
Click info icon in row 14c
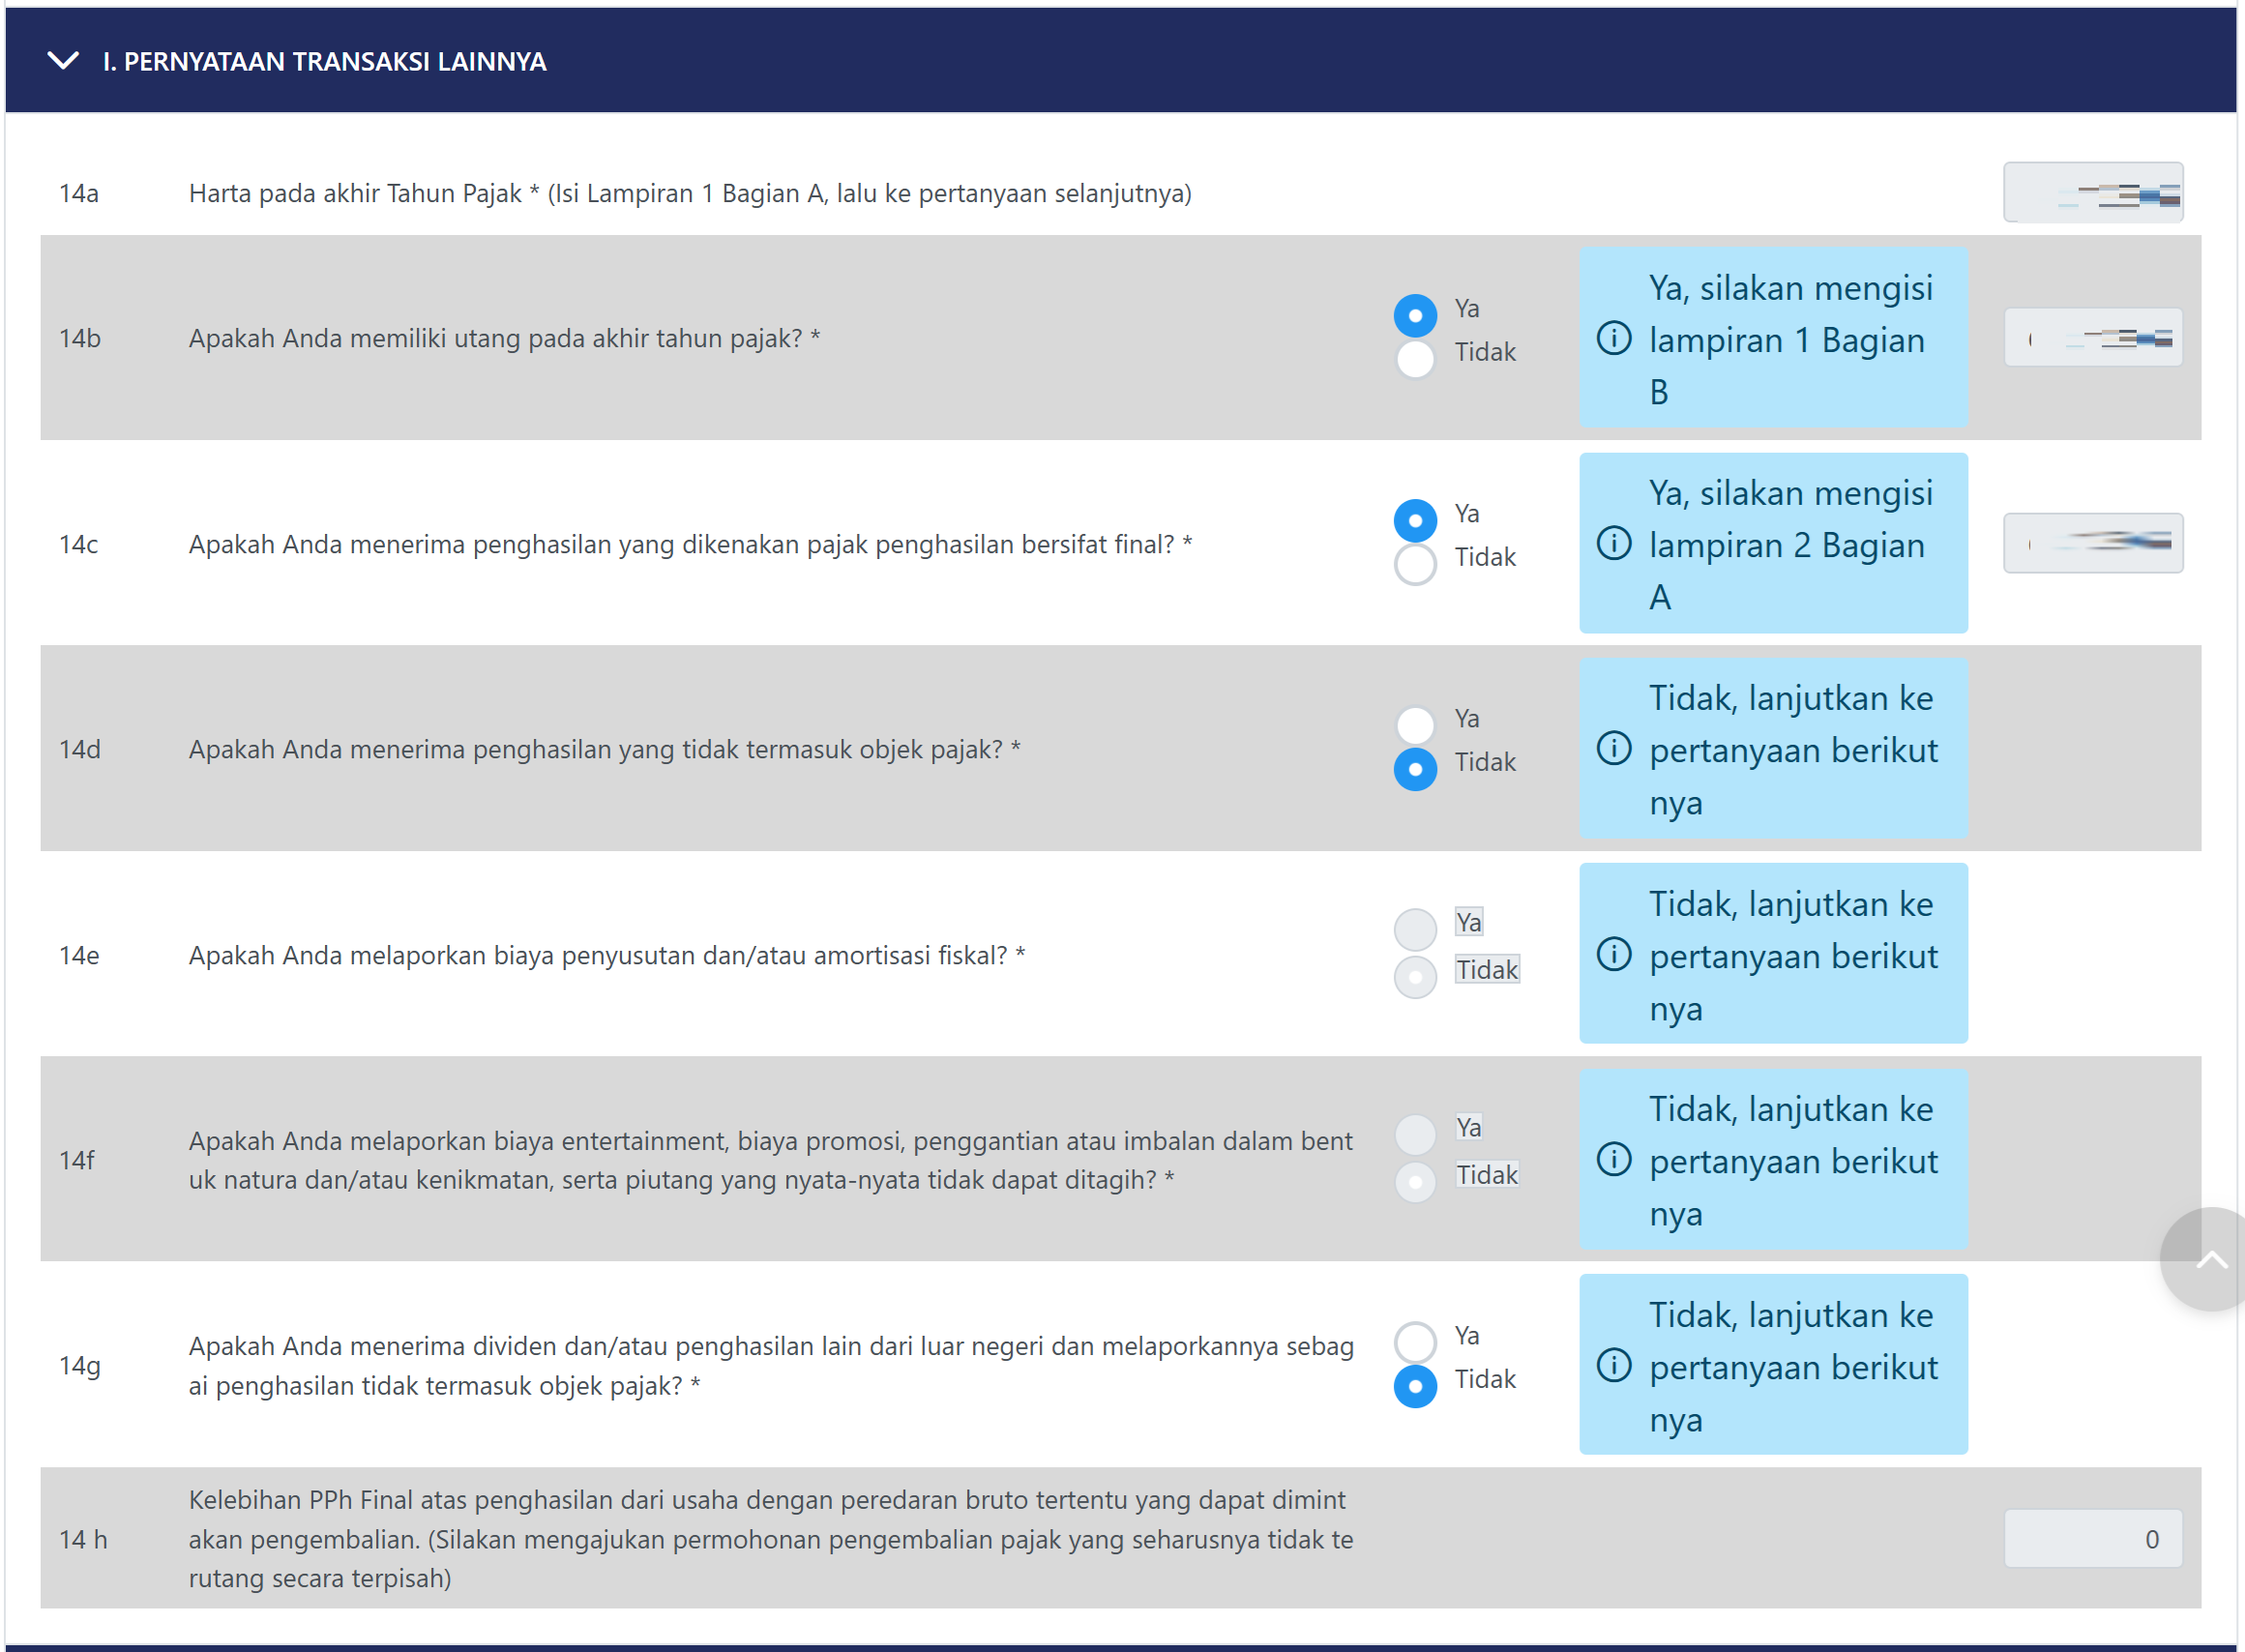click(x=1613, y=543)
